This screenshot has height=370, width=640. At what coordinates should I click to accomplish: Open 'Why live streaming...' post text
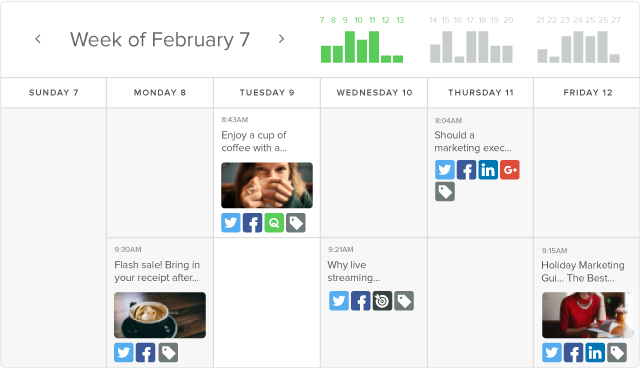353,271
